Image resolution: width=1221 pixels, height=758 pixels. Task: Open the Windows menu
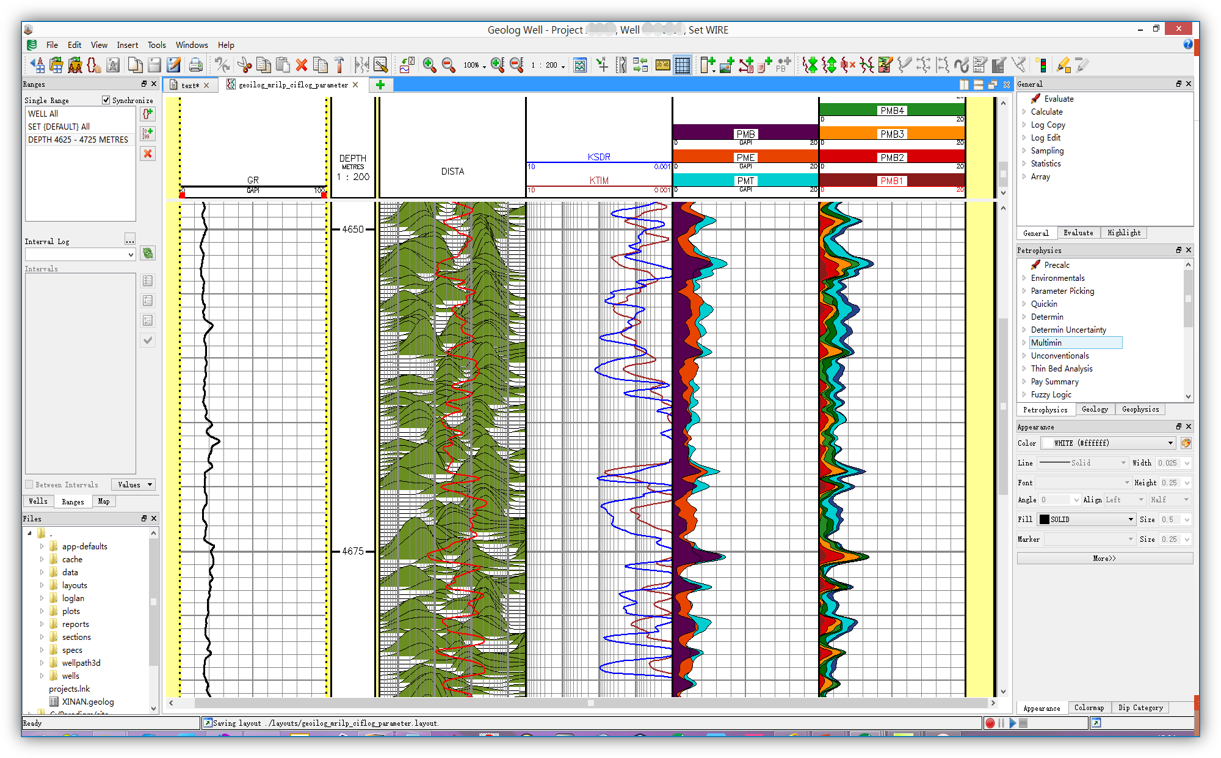(191, 45)
